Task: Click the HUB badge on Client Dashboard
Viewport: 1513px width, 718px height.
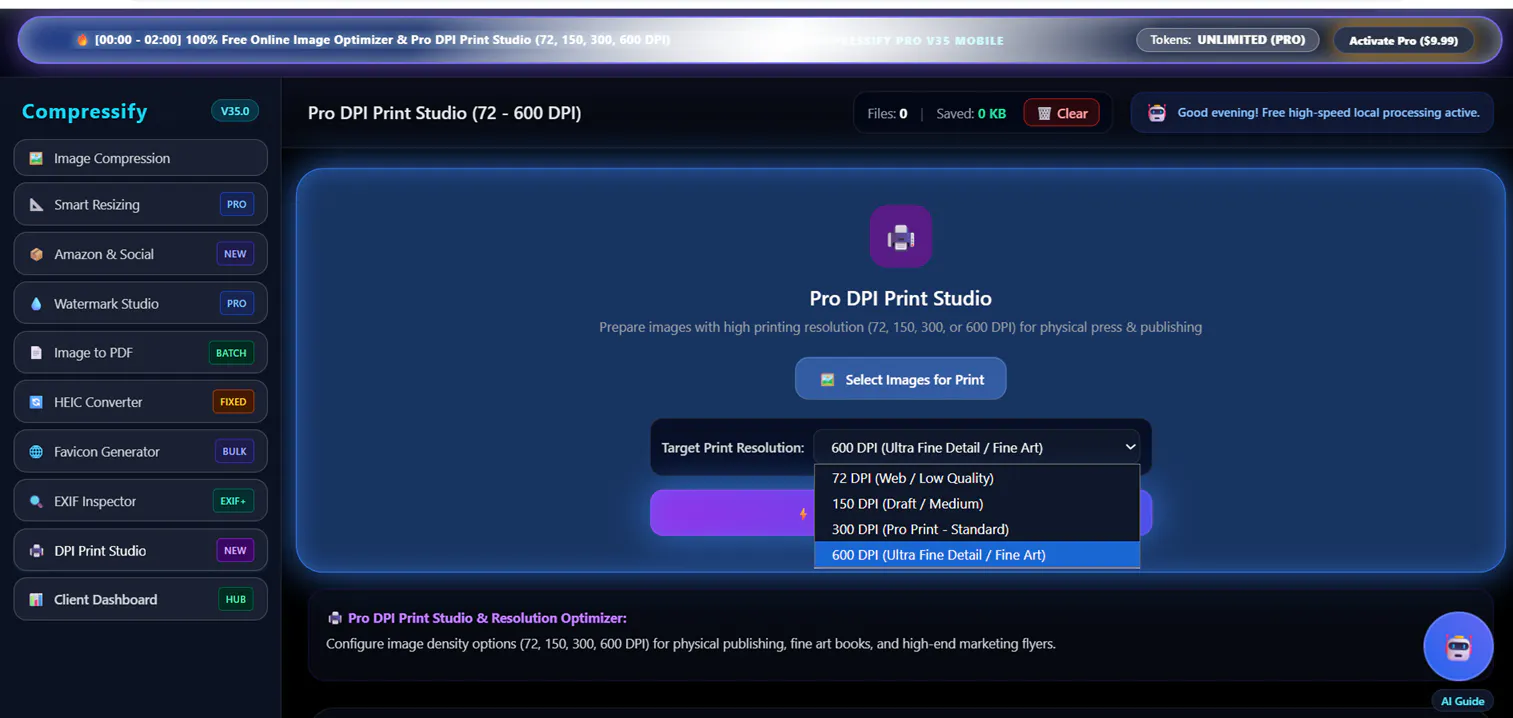Action: tap(235, 600)
